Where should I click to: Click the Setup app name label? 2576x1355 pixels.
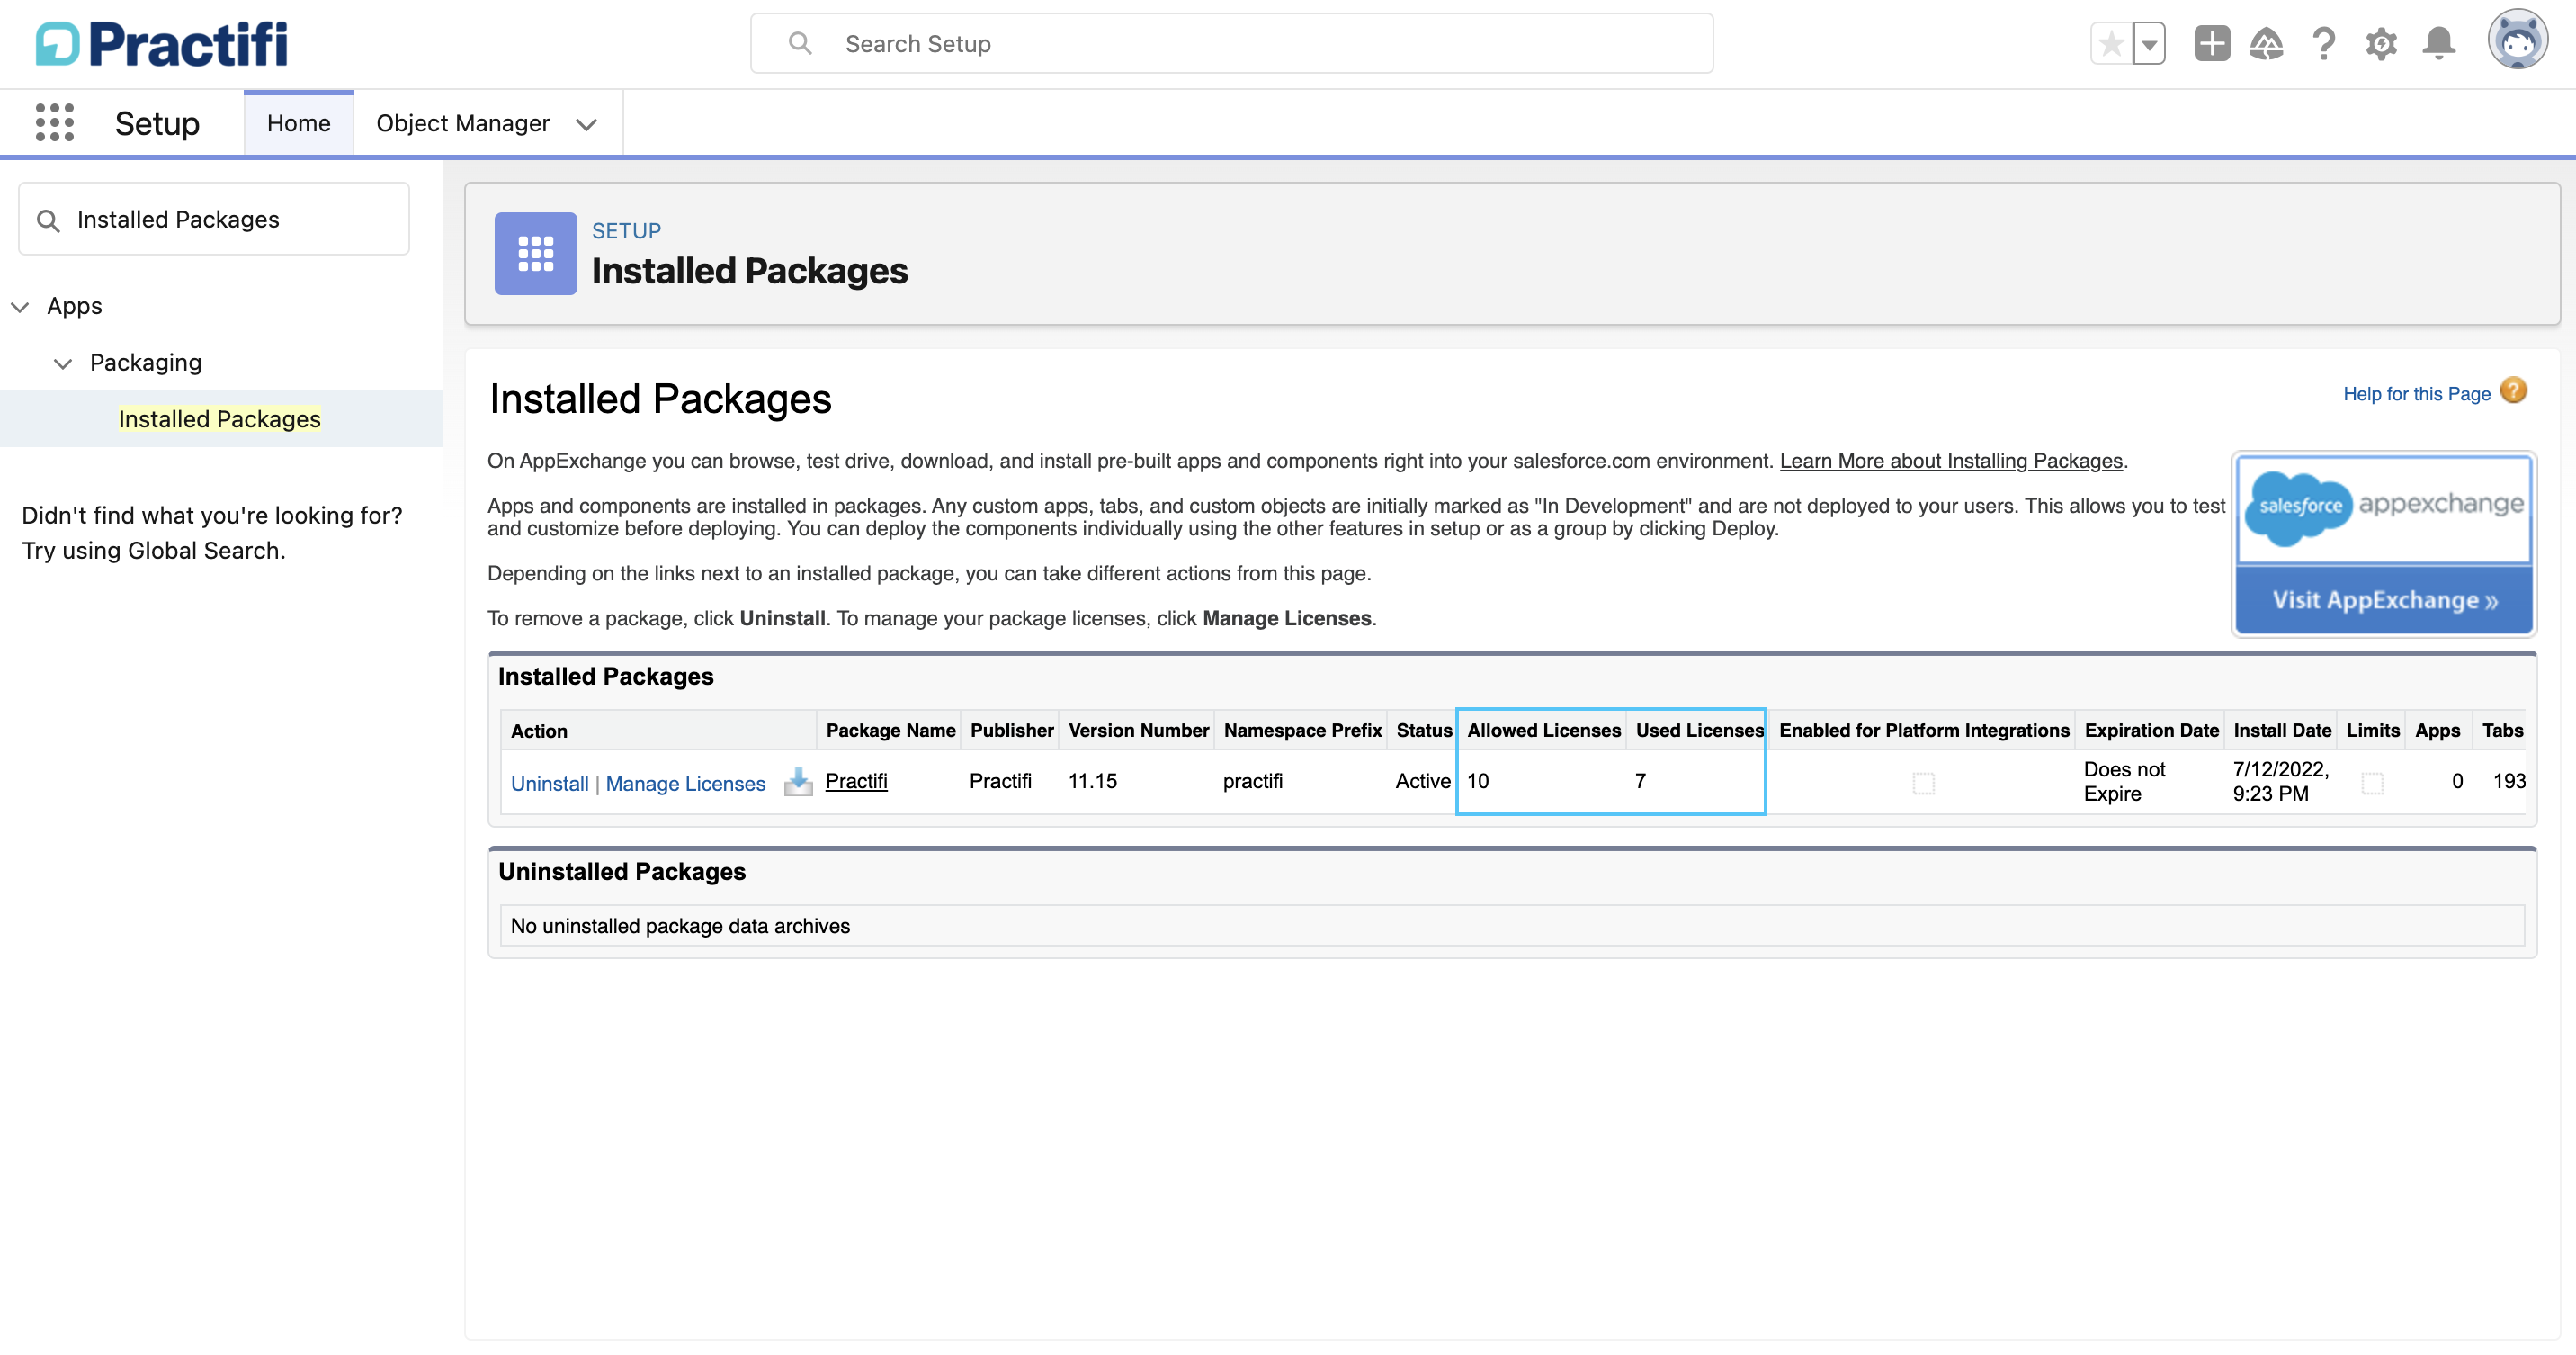[157, 123]
